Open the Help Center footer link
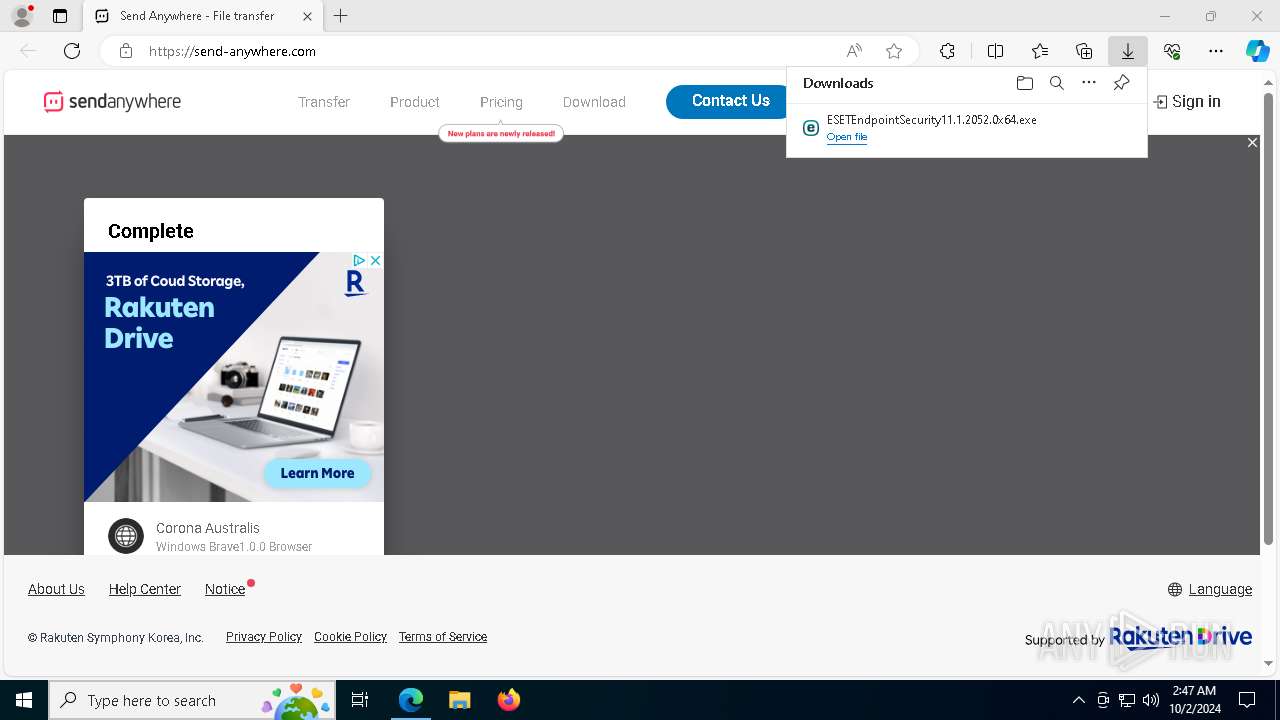Screen dimensions: 1280x720 (x=145, y=589)
